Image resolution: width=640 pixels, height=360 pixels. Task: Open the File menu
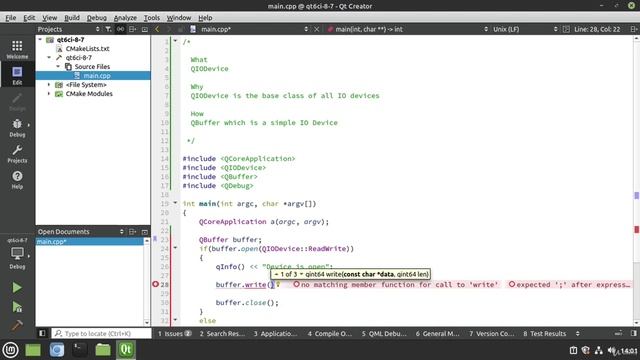pos(11,18)
